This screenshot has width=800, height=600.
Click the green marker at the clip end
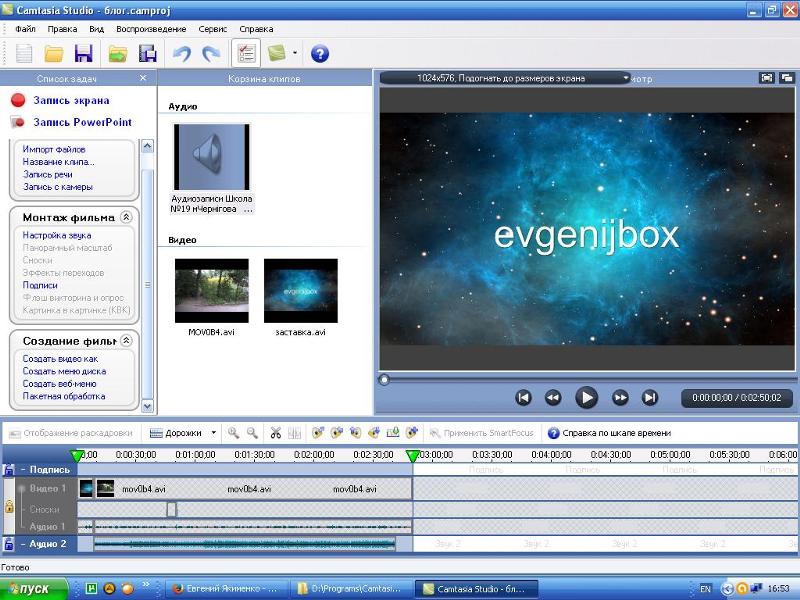tap(412, 455)
